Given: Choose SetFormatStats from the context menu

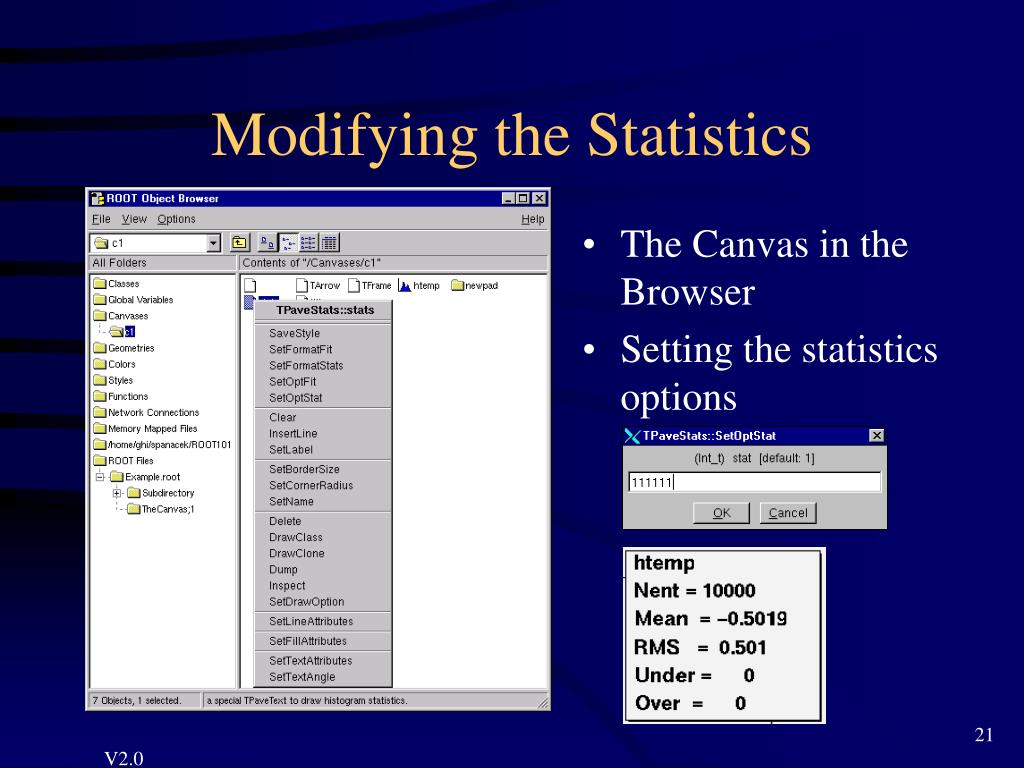Looking at the screenshot, I should tap(323, 366).
